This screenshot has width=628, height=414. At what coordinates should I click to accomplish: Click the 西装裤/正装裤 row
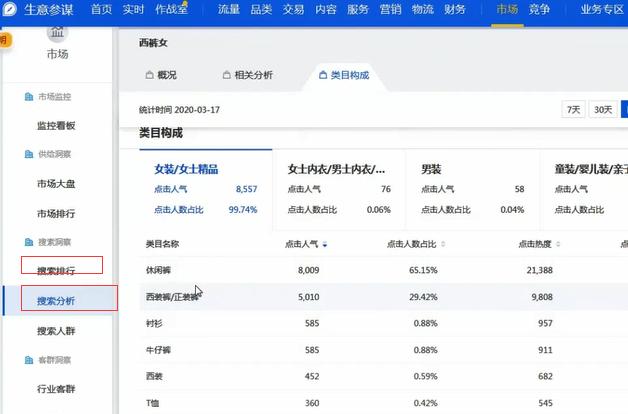tap(384, 297)
